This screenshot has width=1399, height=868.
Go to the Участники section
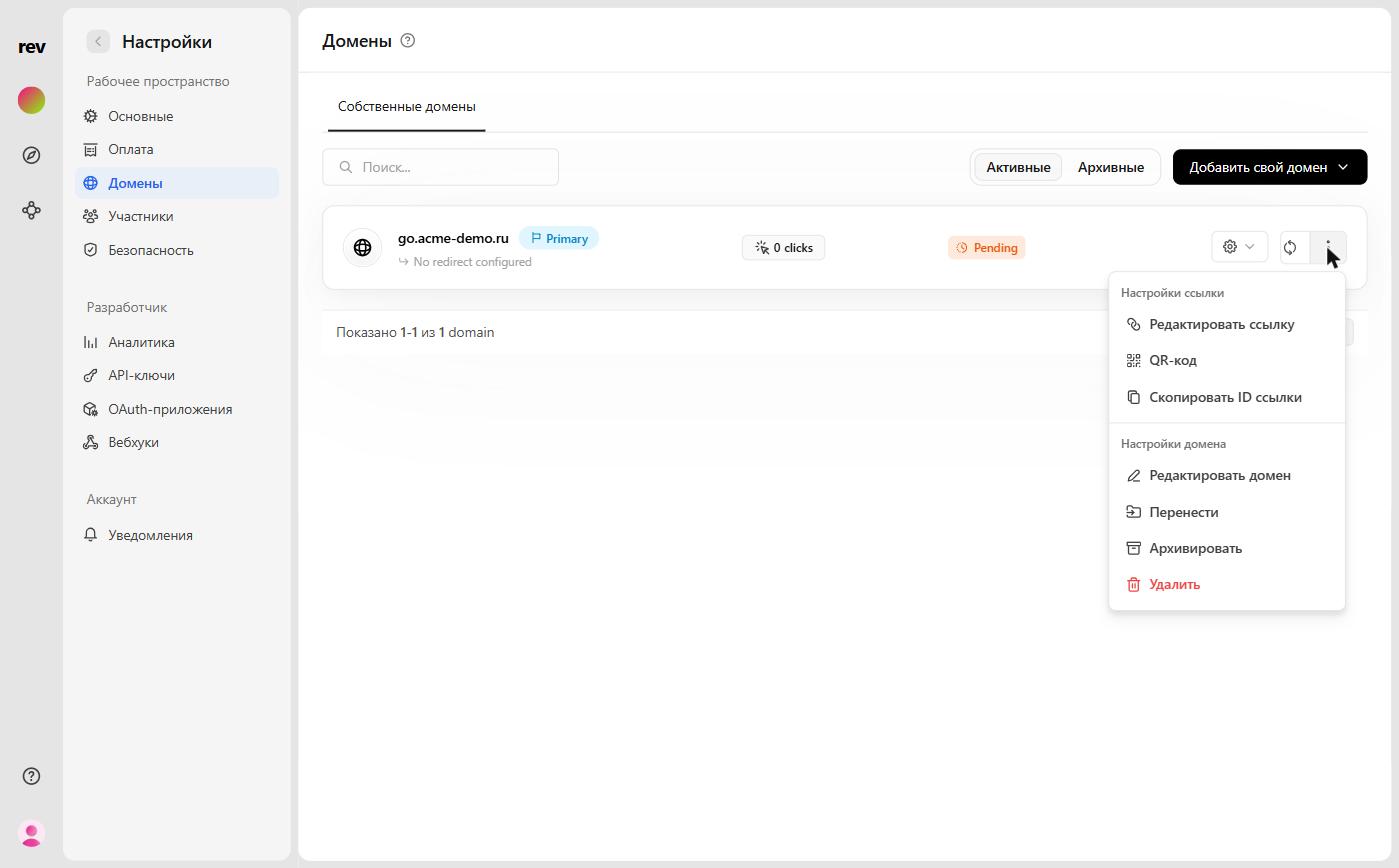[x=177, y=216]
